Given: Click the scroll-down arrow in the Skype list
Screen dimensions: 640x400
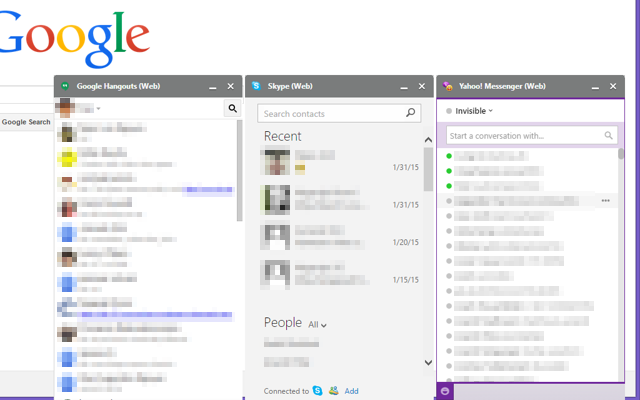Looking at the screenshot, I should (x=428, y=362).
